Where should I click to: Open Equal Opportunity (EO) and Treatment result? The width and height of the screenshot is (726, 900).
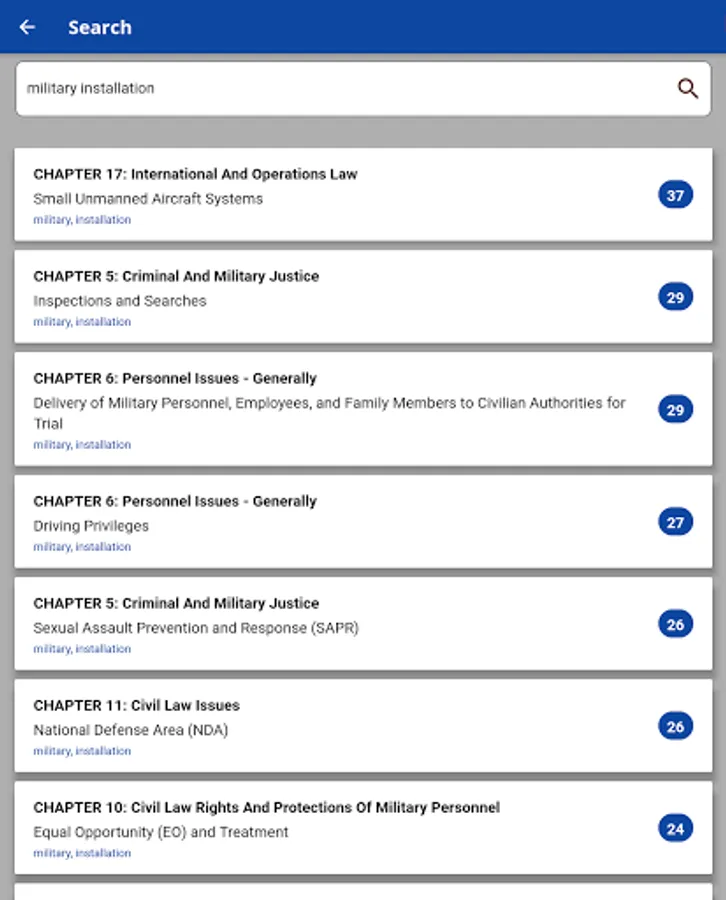(x=363, y=828)
